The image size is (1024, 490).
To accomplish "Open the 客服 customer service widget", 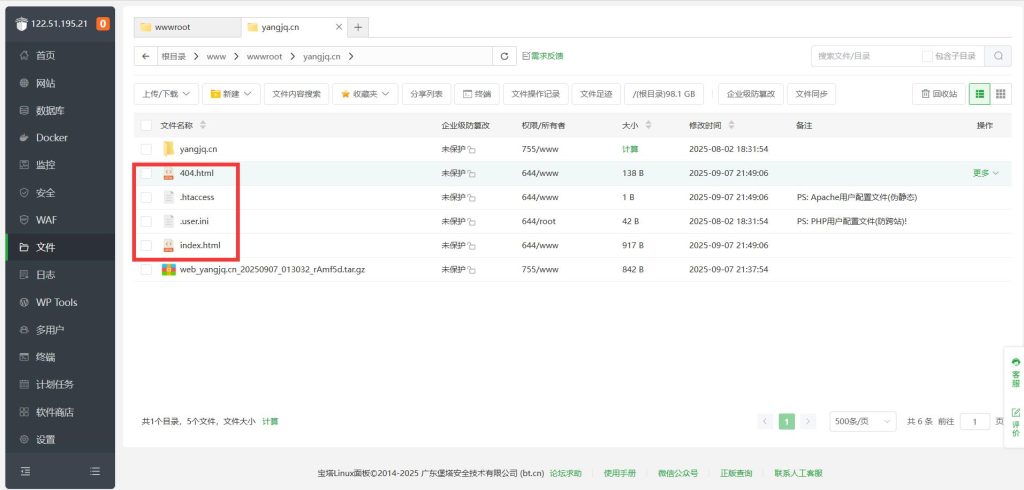I will [1015, 372].
